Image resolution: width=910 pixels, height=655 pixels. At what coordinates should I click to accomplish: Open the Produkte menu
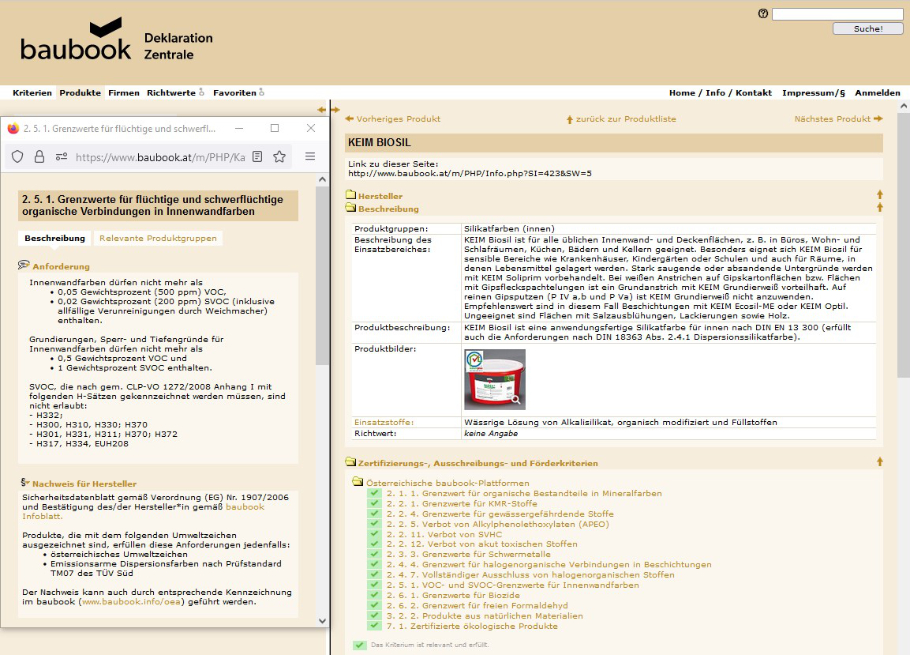[x=80, y=93]
